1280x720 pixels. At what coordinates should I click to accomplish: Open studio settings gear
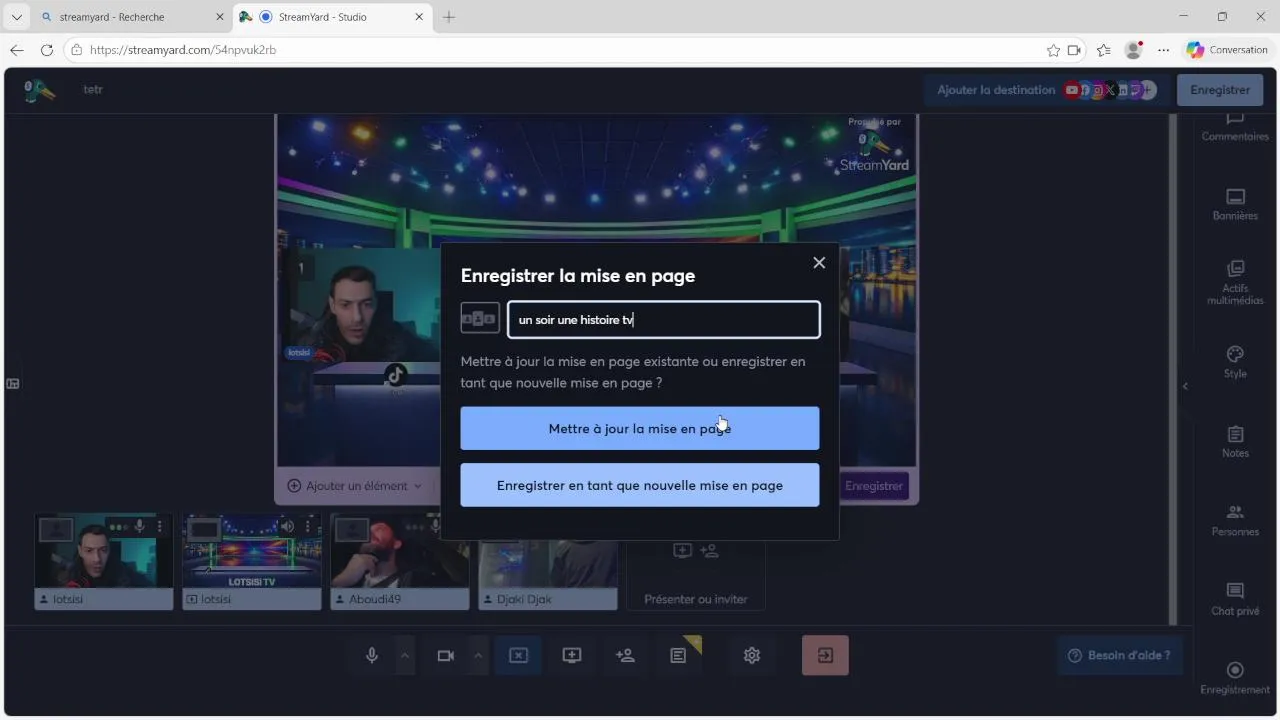click(752, 655)
